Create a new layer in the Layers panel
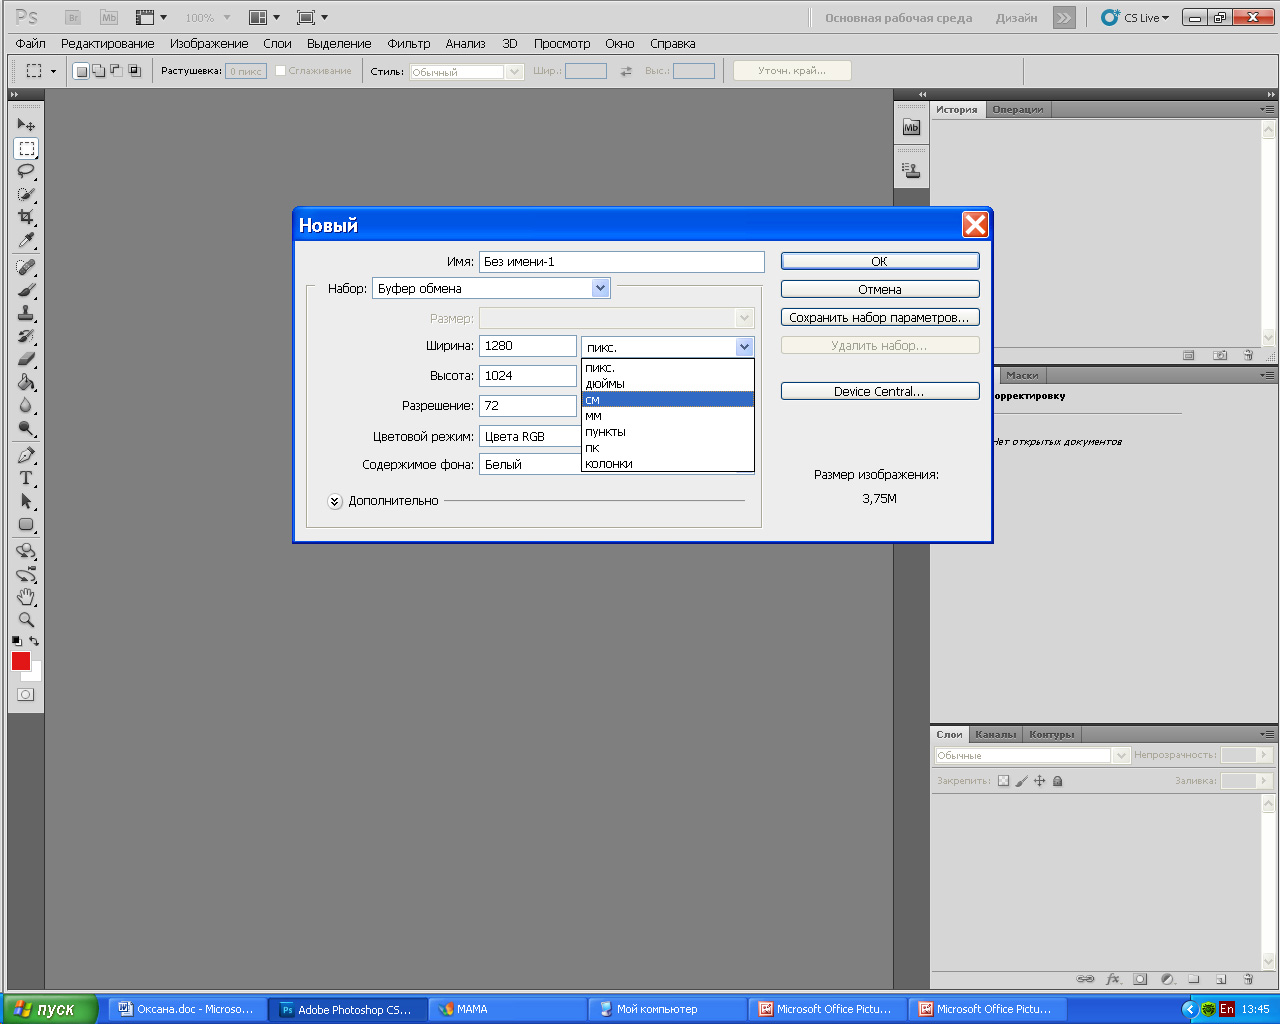Image resolution: width=1280 pixels, height=1024 pixels. (1221, 979)
